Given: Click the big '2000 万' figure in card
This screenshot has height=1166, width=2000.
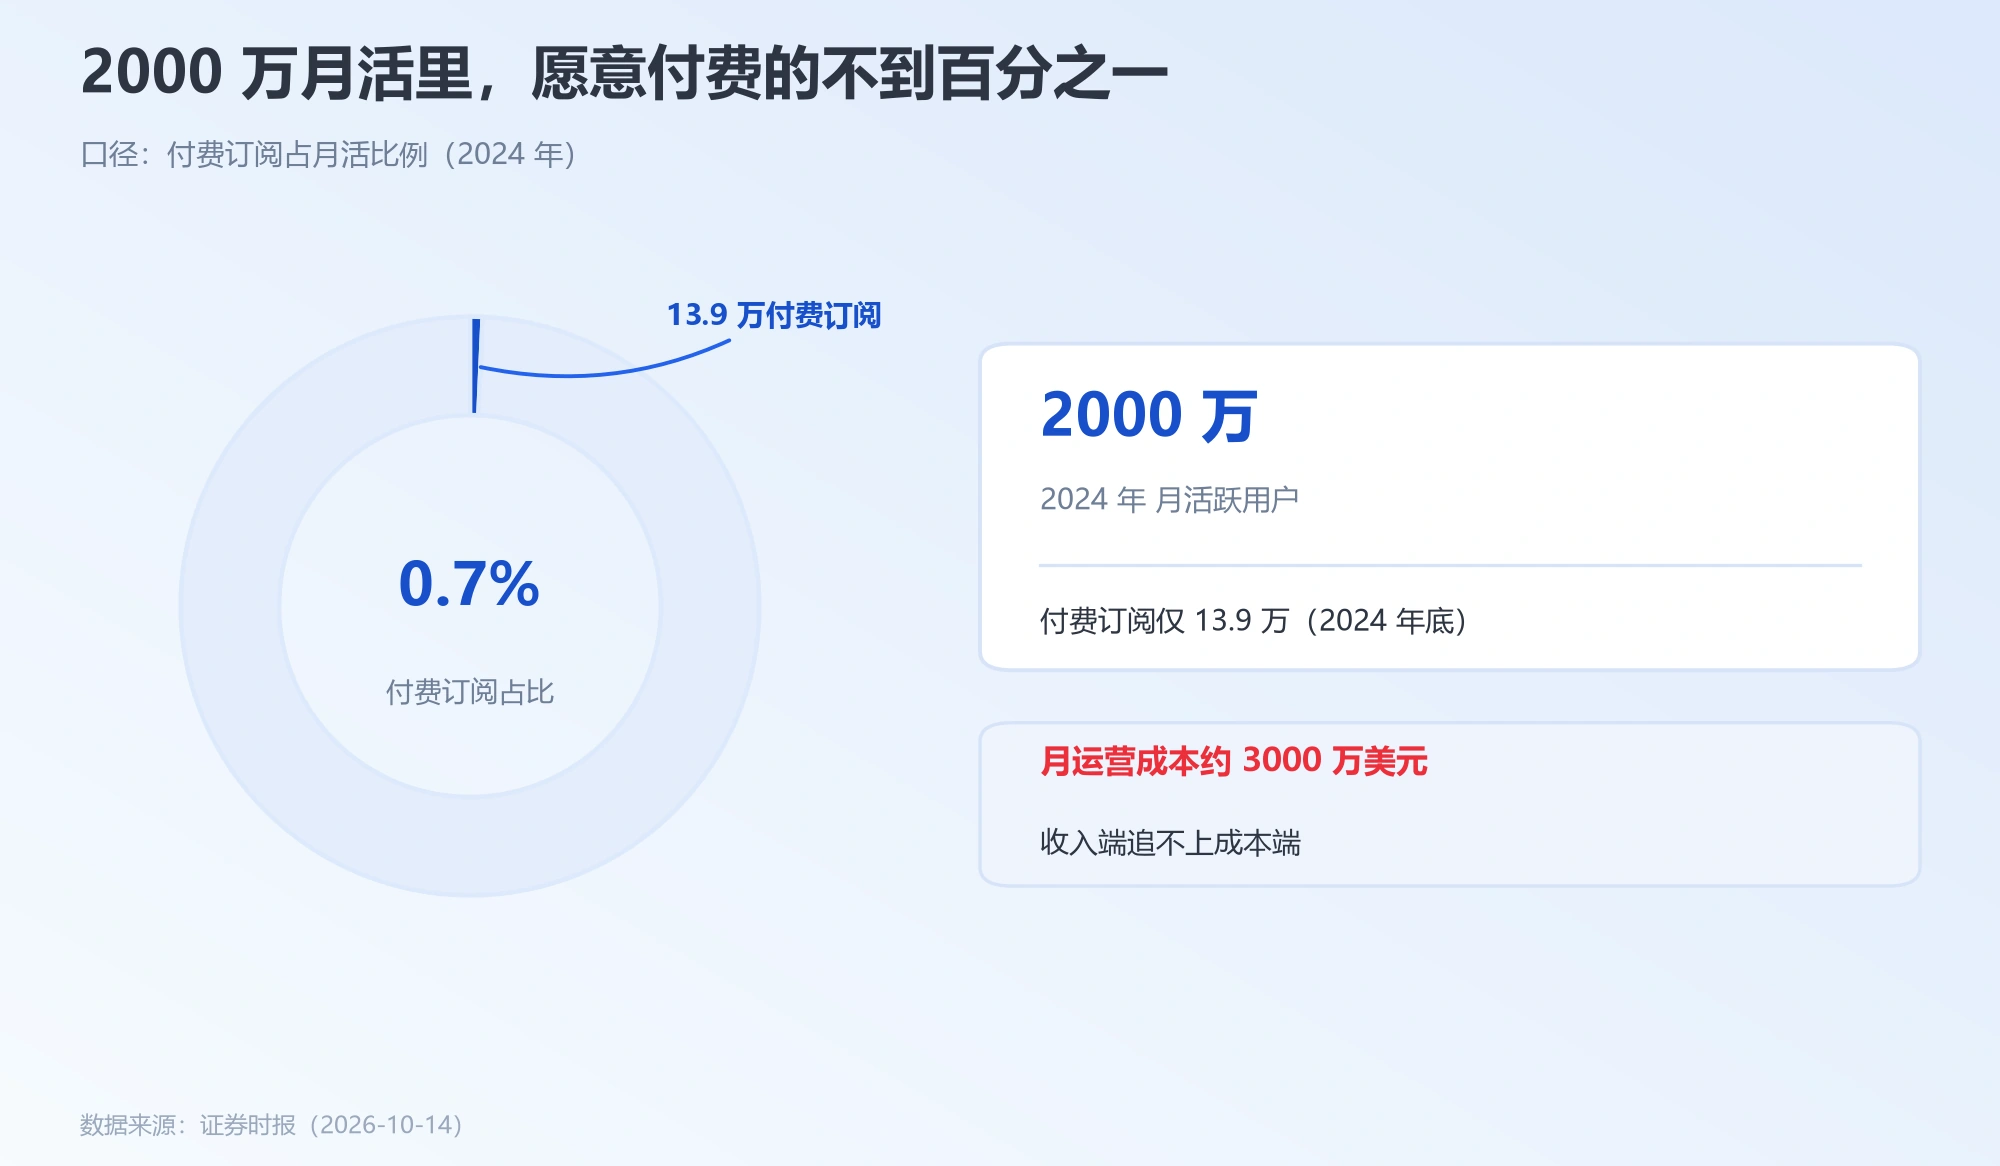Looking at the screenshot, I should [x=1148, y=415].
